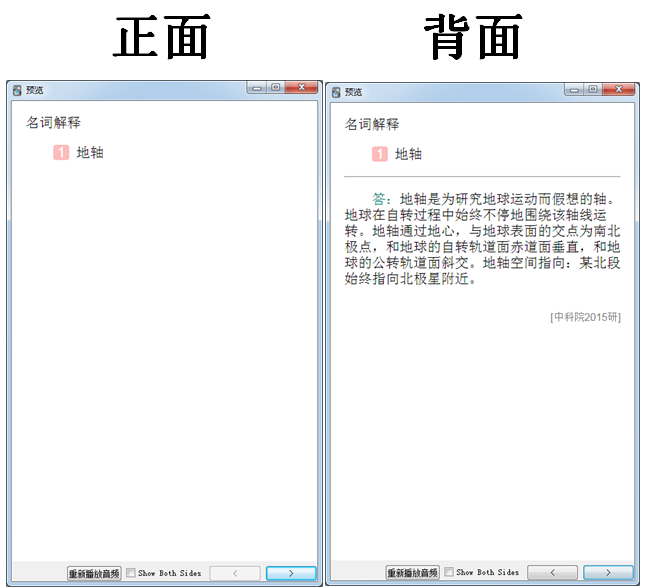646x588 pixels.
Task: Click the red number 1 badge on back card
Action: pyautogui.click(x=379, y=154)
